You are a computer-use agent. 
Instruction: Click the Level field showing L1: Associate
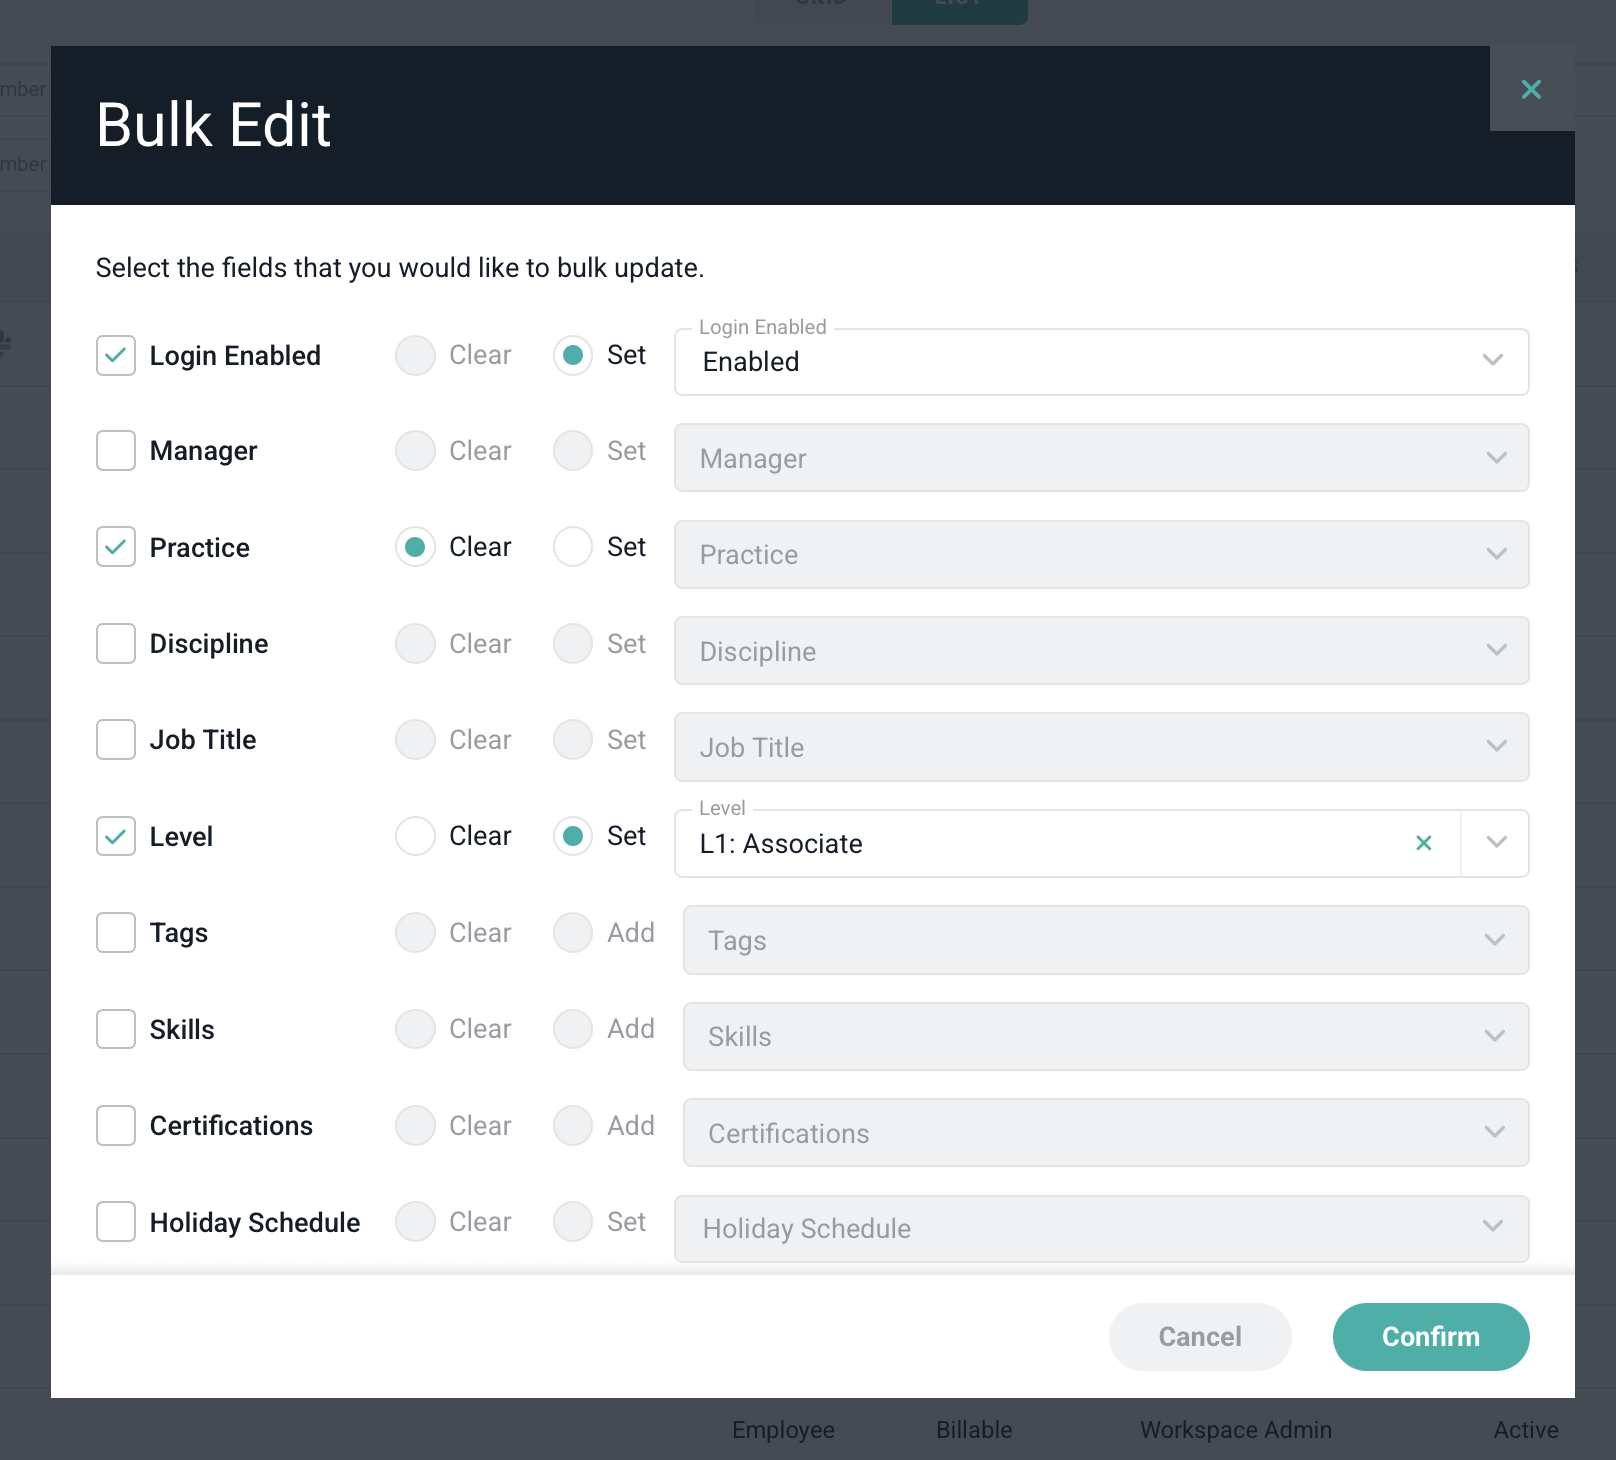tap(1040, 844)
